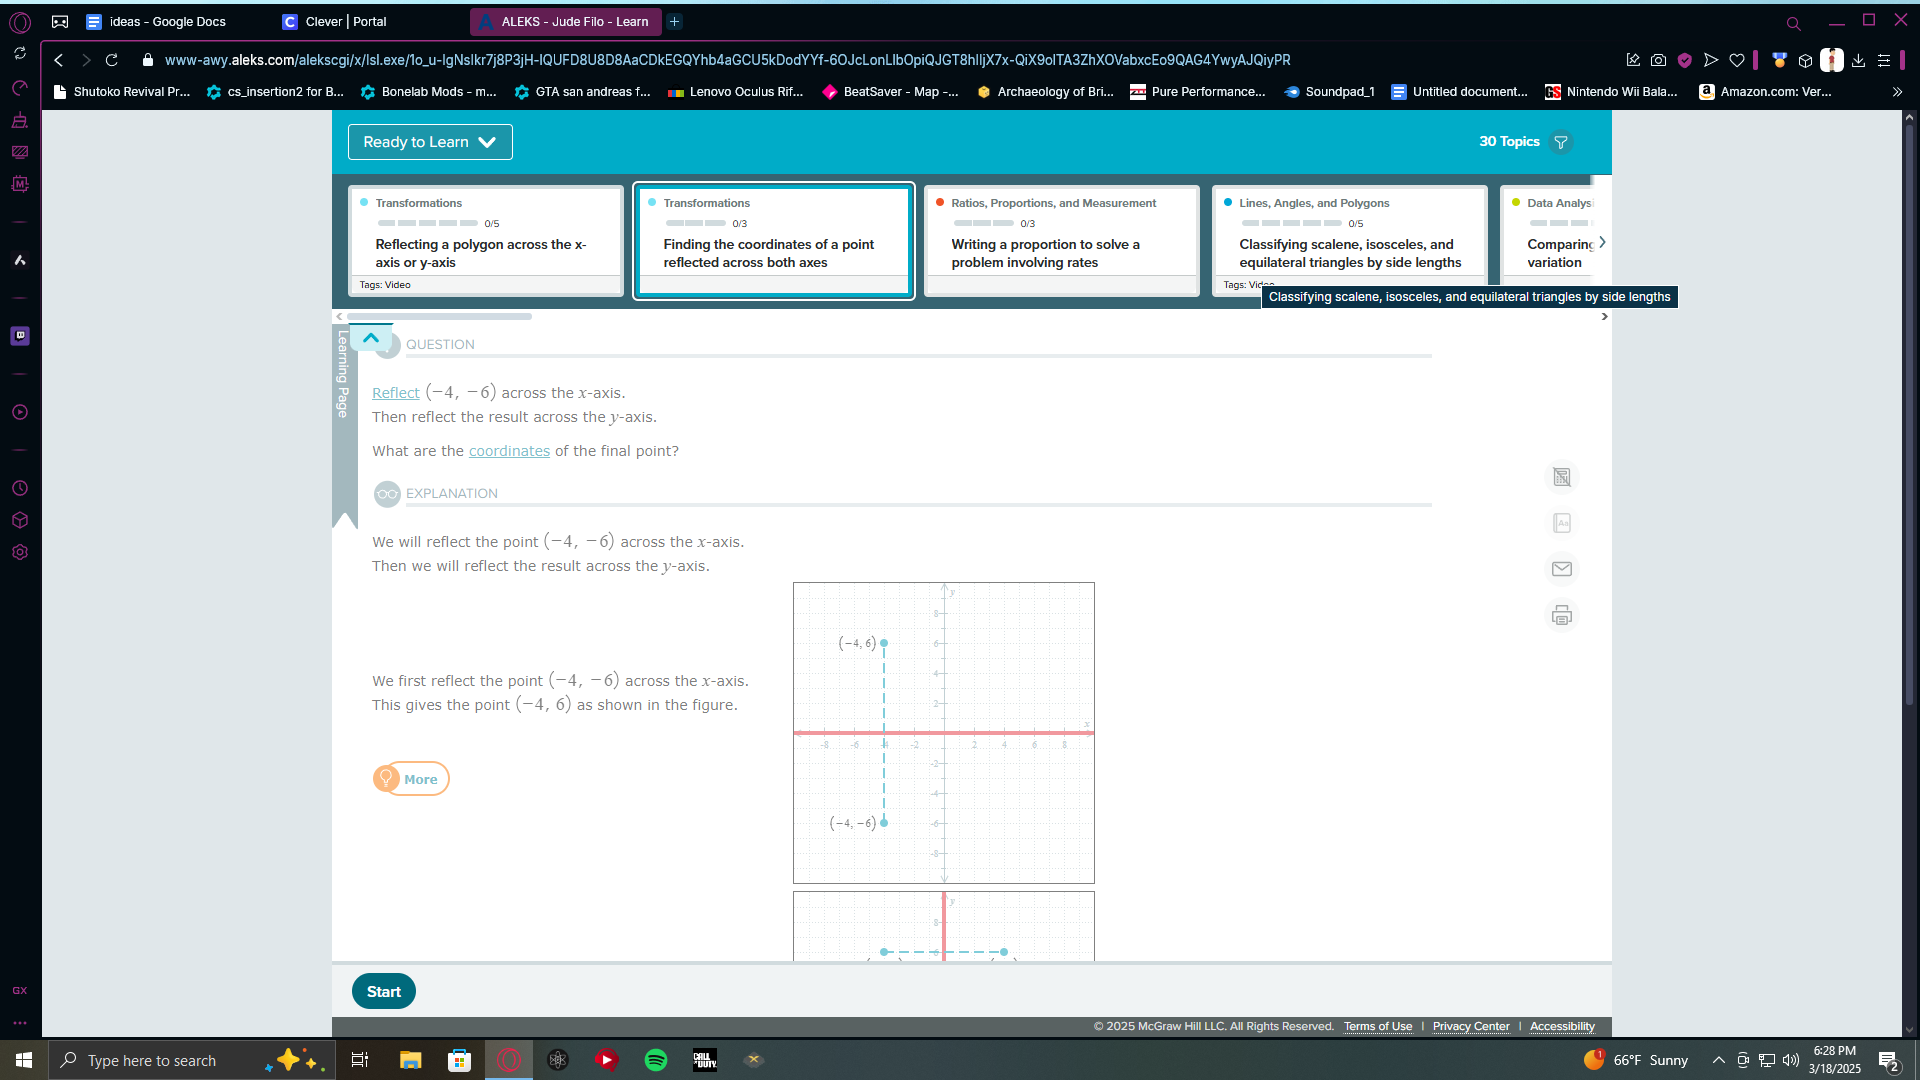Click Windows taskbar search box
The image size is (1920, 1080).
(190, 1060)
